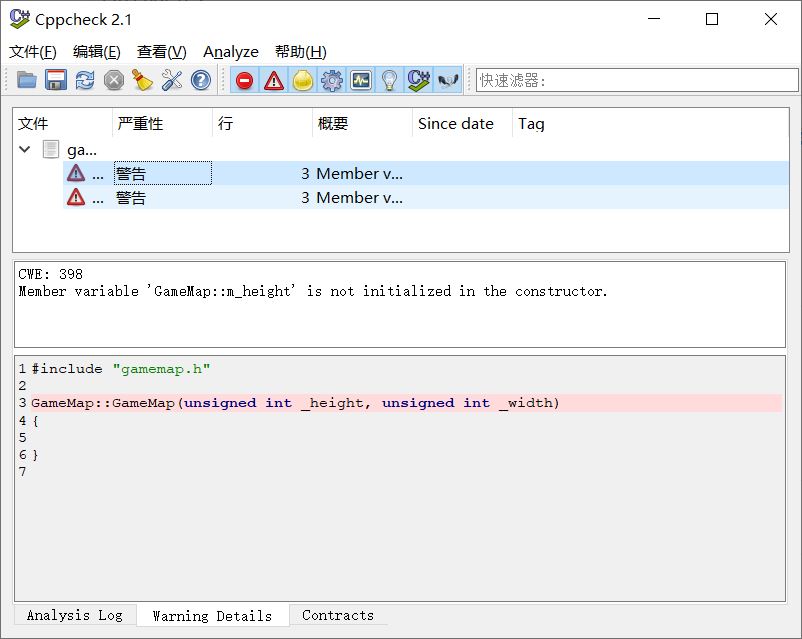Open the 查看(V) menu

162,52
